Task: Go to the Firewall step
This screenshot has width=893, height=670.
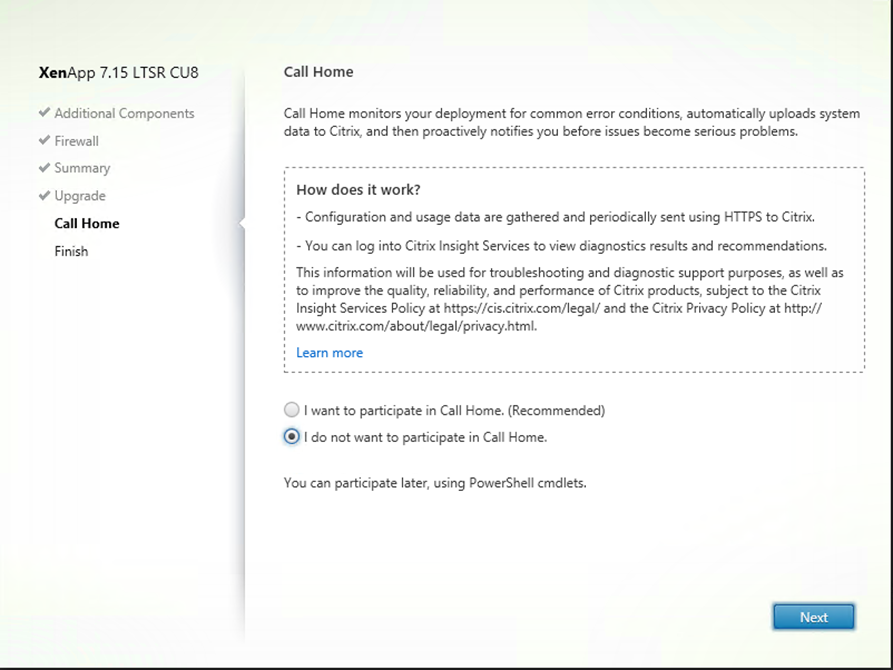Action: click(76, 141)
